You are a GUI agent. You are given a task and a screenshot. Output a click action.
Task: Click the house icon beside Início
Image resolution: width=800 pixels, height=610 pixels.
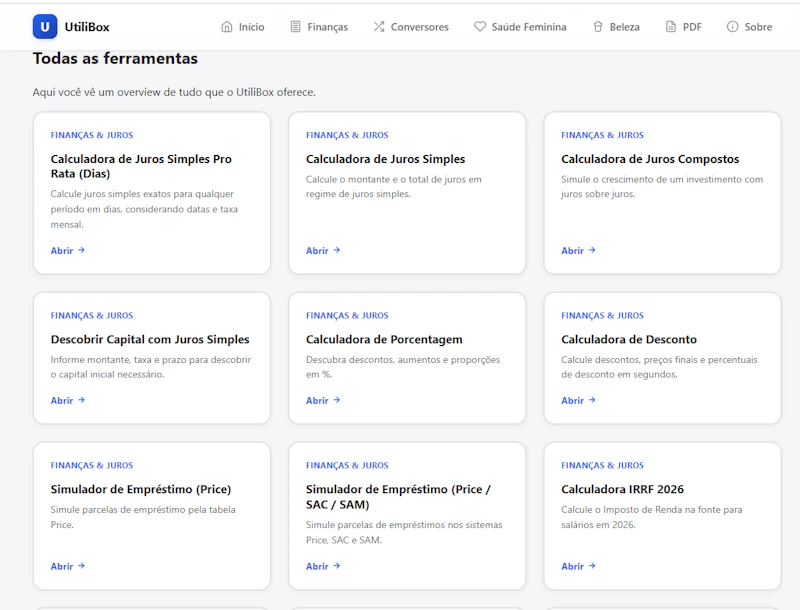(x=227, y=27)
